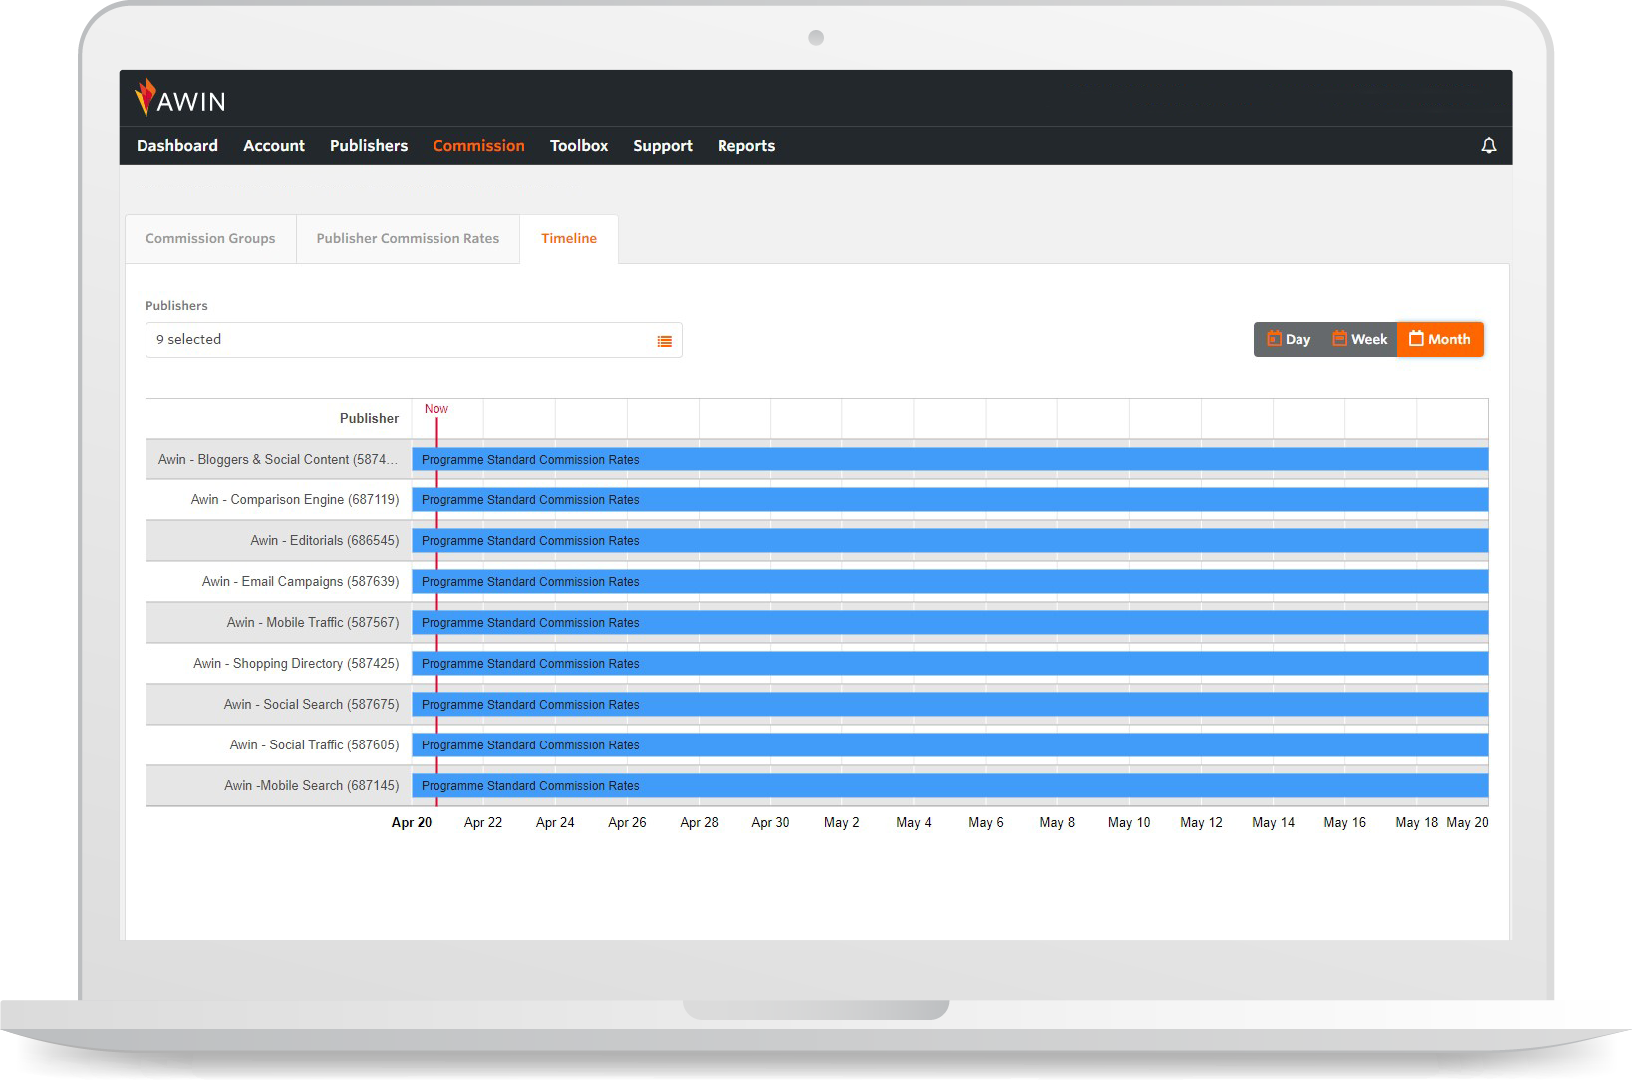Expand the '9 selected' publishers dropdown

click(x=413, y=340)
